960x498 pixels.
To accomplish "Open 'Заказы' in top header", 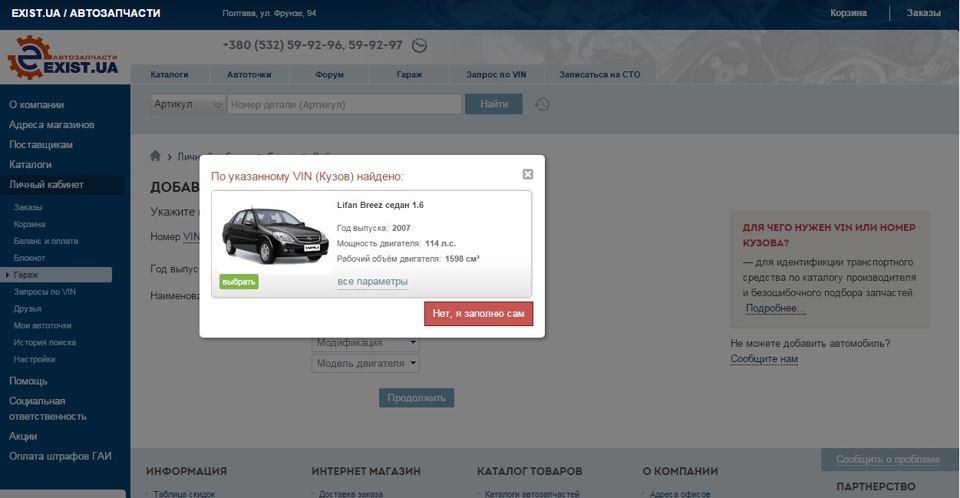I will point(923,13).
